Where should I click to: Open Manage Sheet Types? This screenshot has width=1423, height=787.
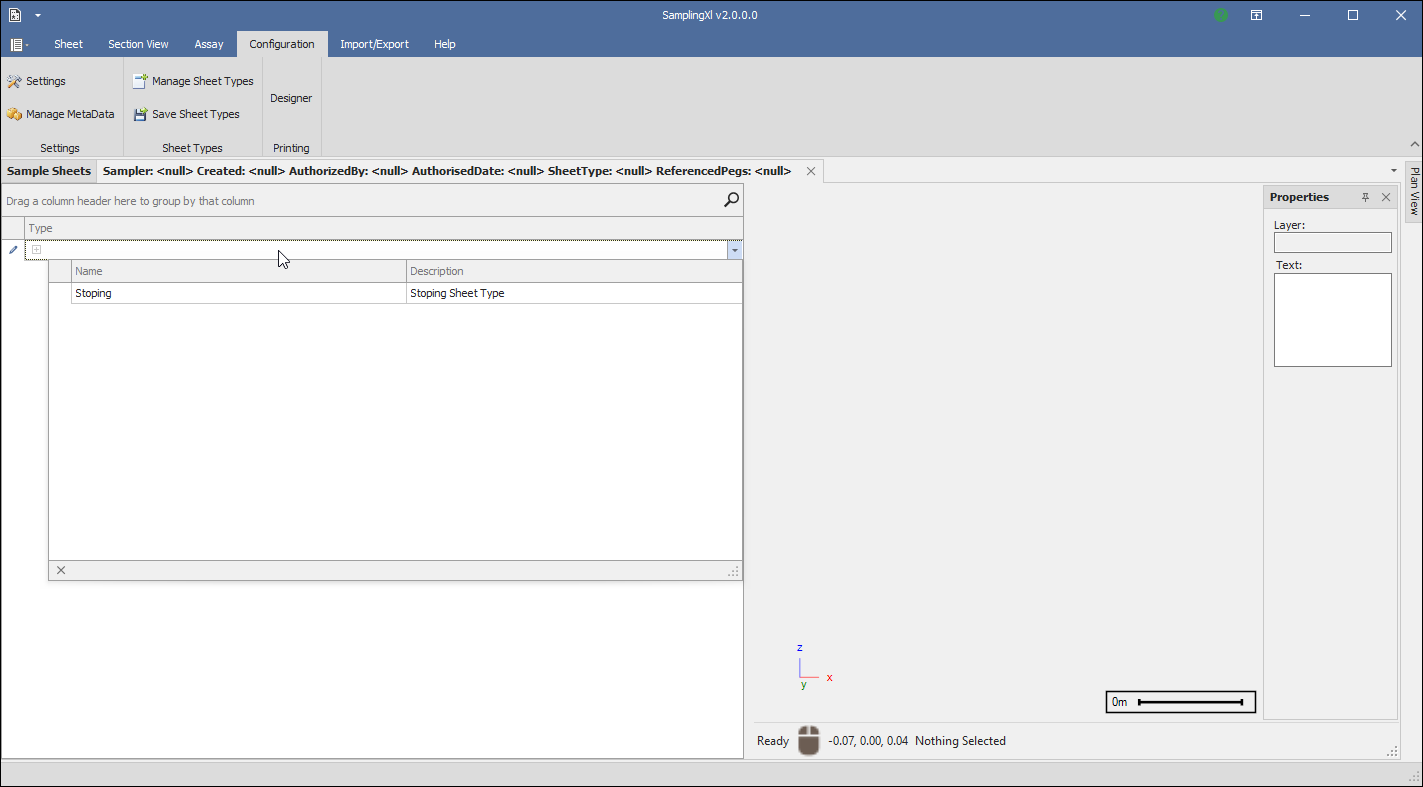[193, 81]
